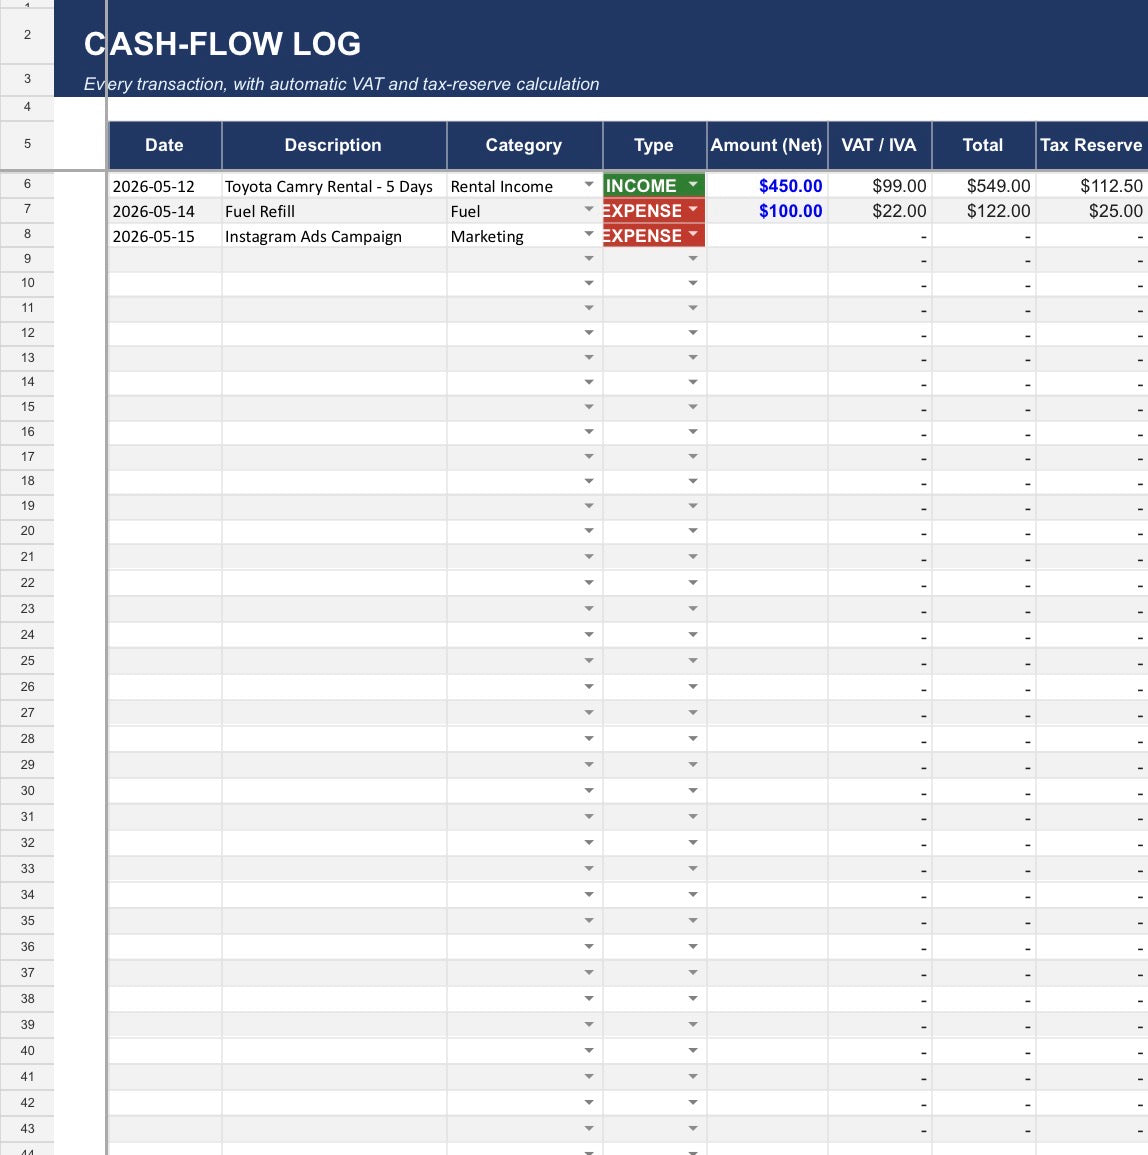The image size is (1148, 1155).
Task: Select row header 25
Action: pos(27,661)
